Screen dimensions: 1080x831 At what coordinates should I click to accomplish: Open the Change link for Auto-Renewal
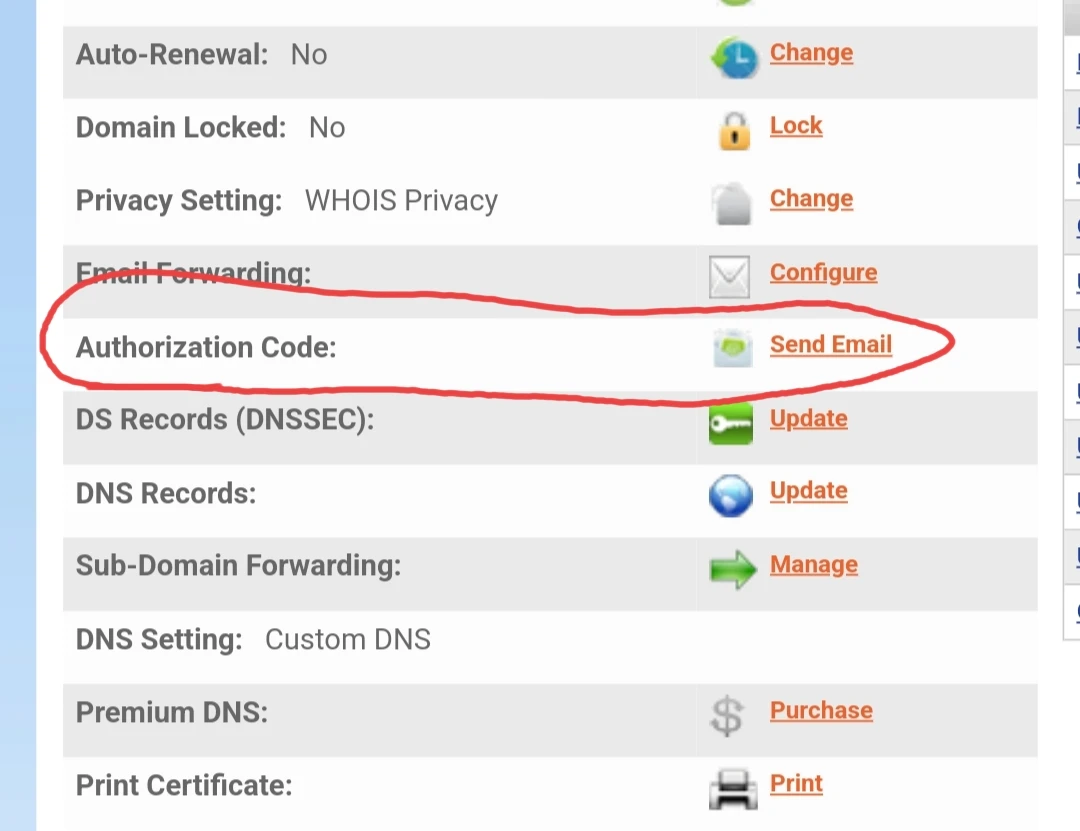pyautogui.click(x=811, y=53)
